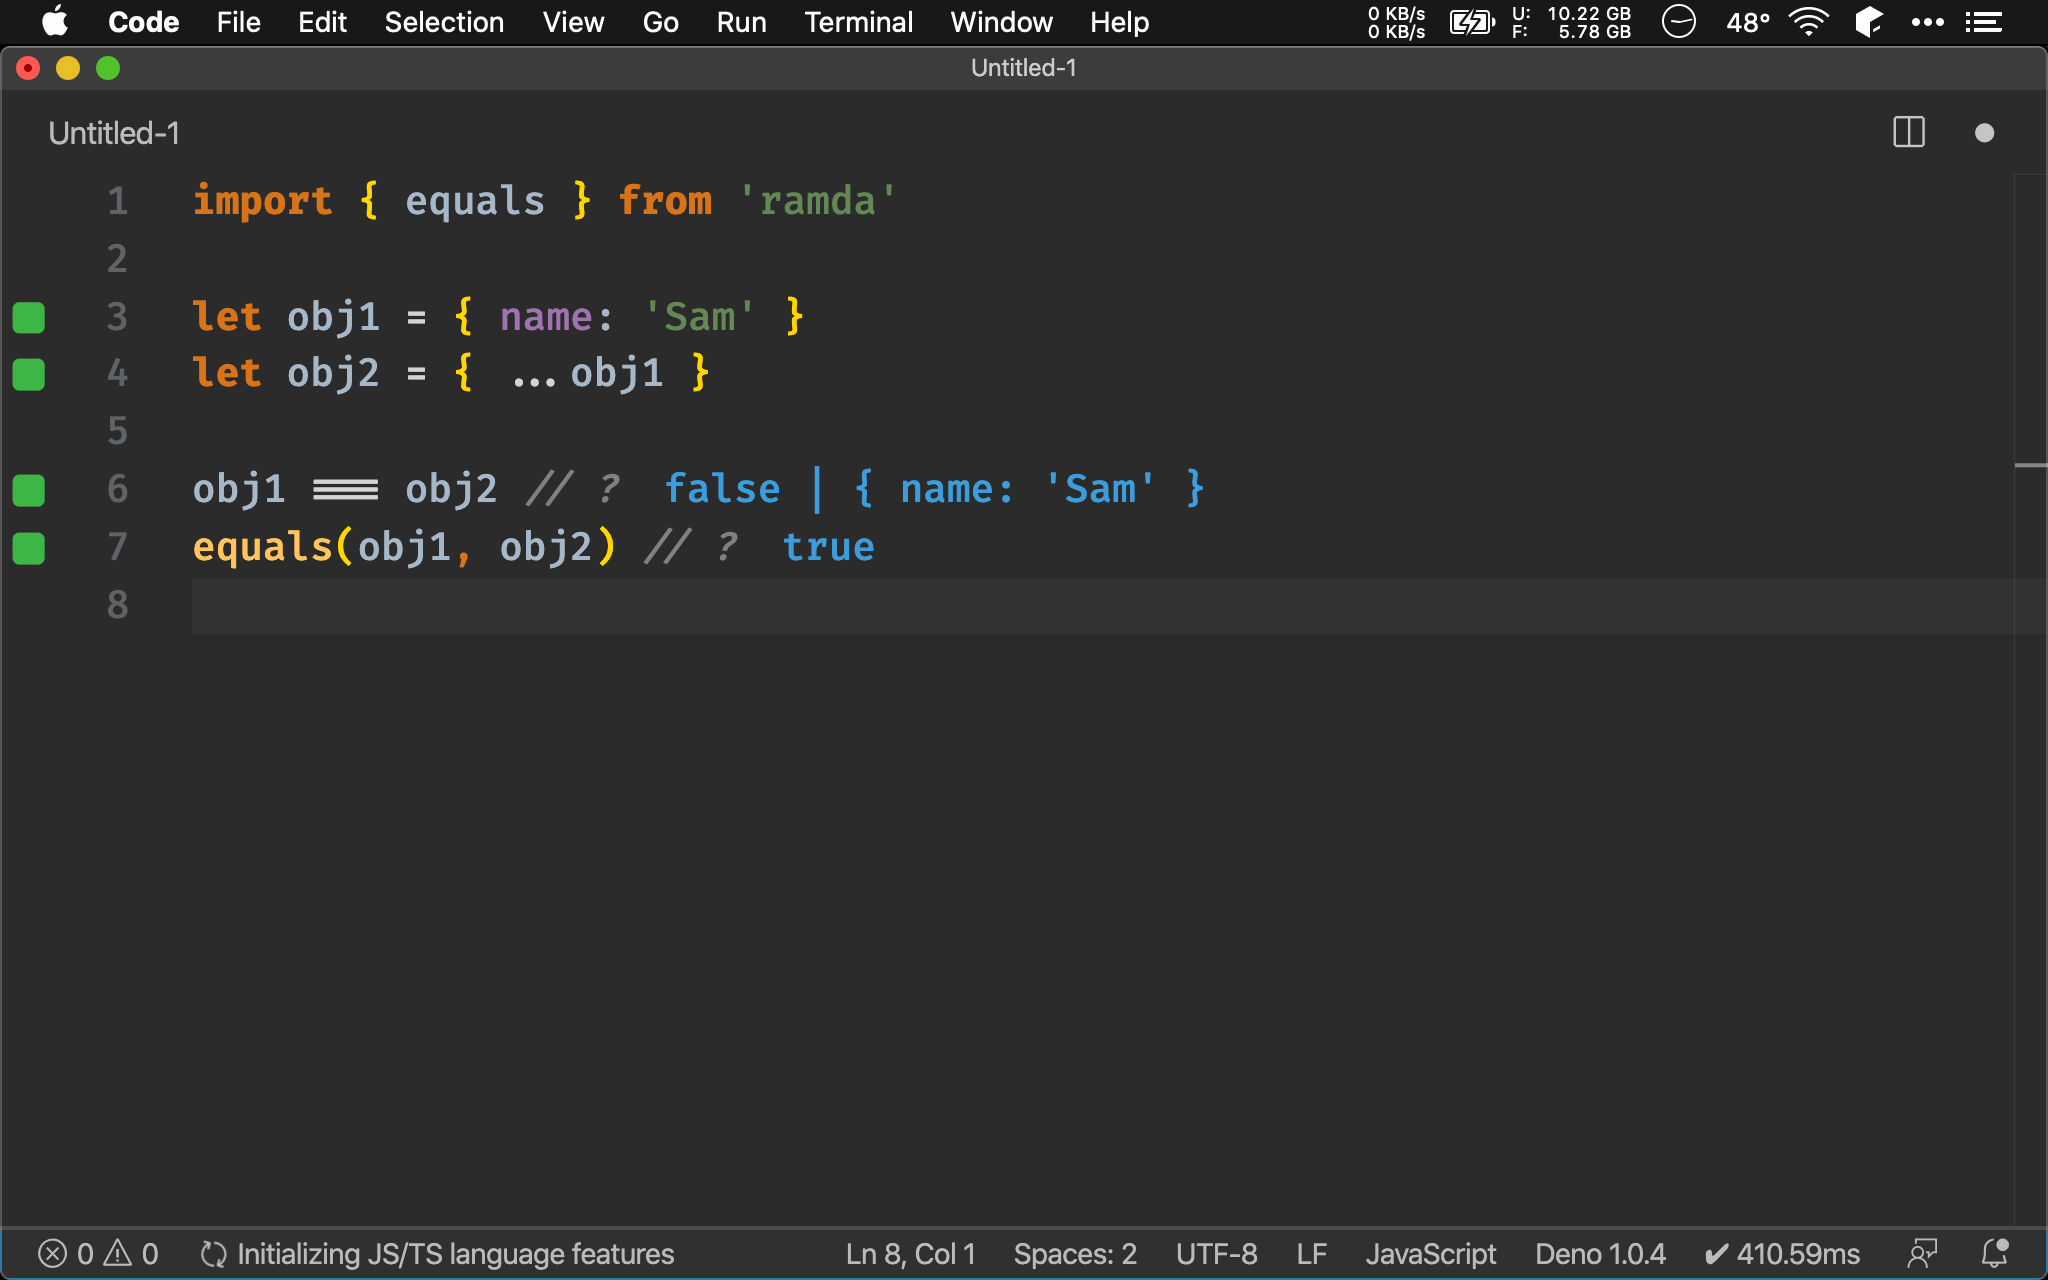The height and width of the screenshot is (1280, 2048).
Task: Open the notifications bell in status bar
Action: tap(1994, 1253)
